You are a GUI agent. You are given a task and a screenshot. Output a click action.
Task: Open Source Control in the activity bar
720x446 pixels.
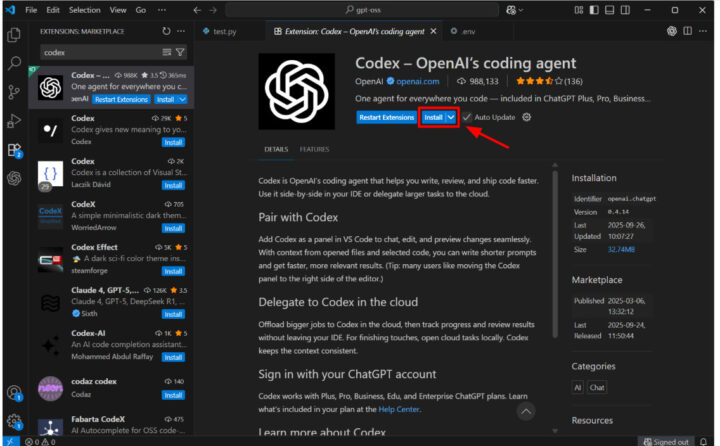click(x=14, y=92)
